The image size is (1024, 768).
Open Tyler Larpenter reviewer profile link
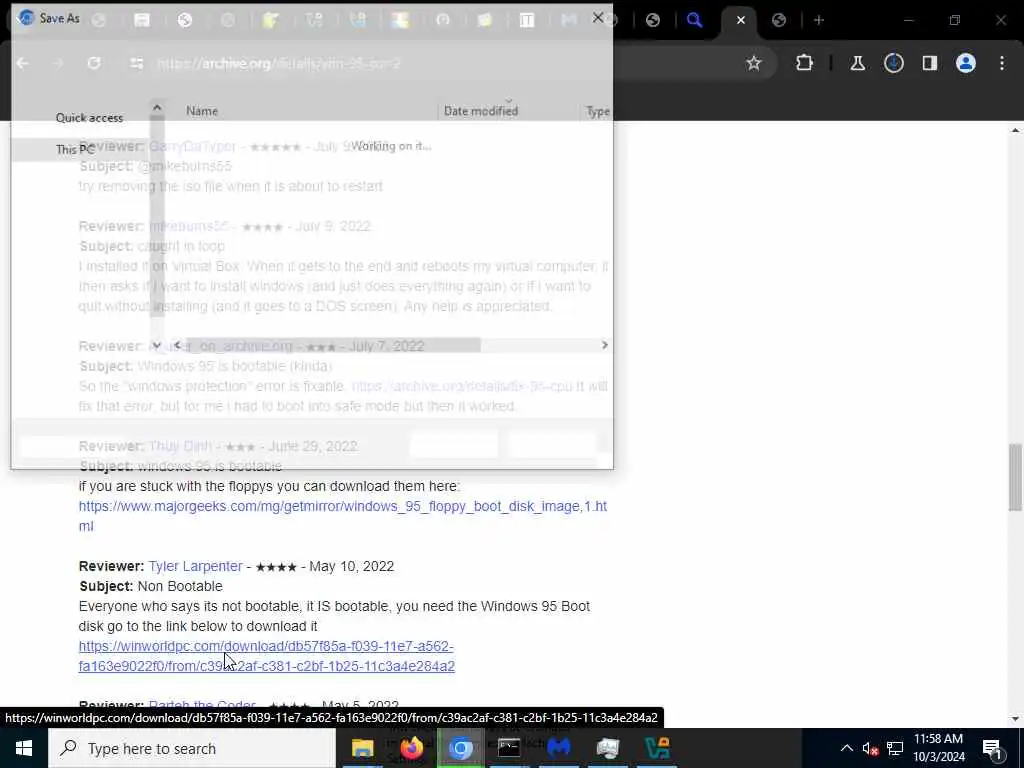(x=195, y=566)
